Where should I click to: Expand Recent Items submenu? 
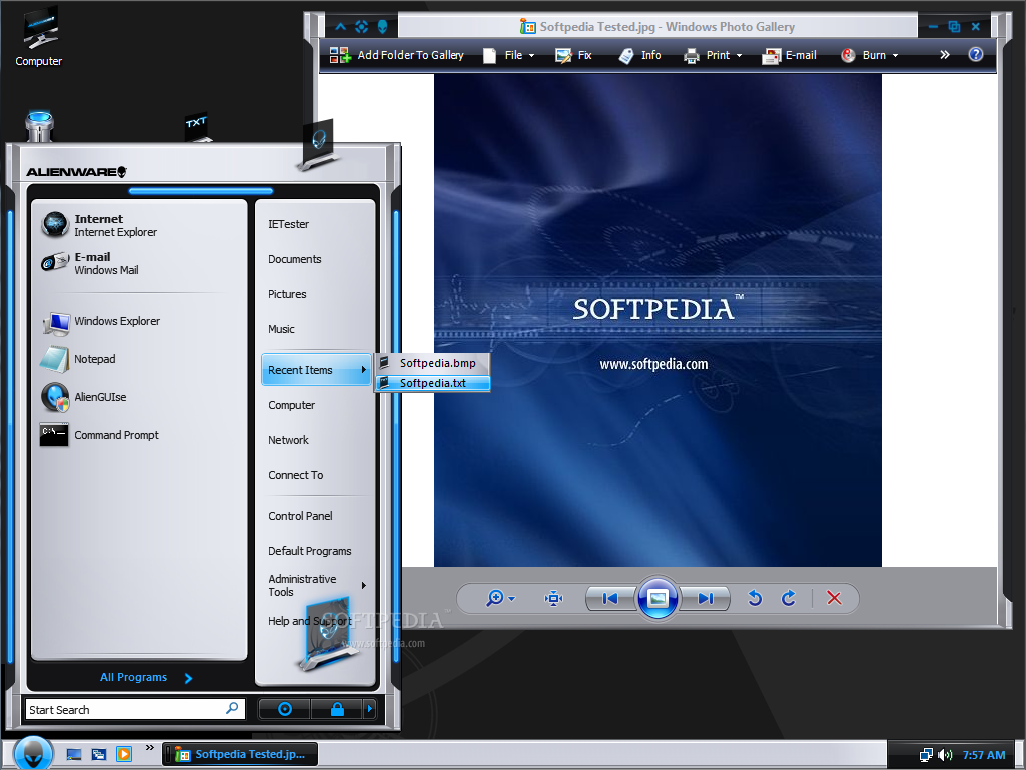coord(316,370)
